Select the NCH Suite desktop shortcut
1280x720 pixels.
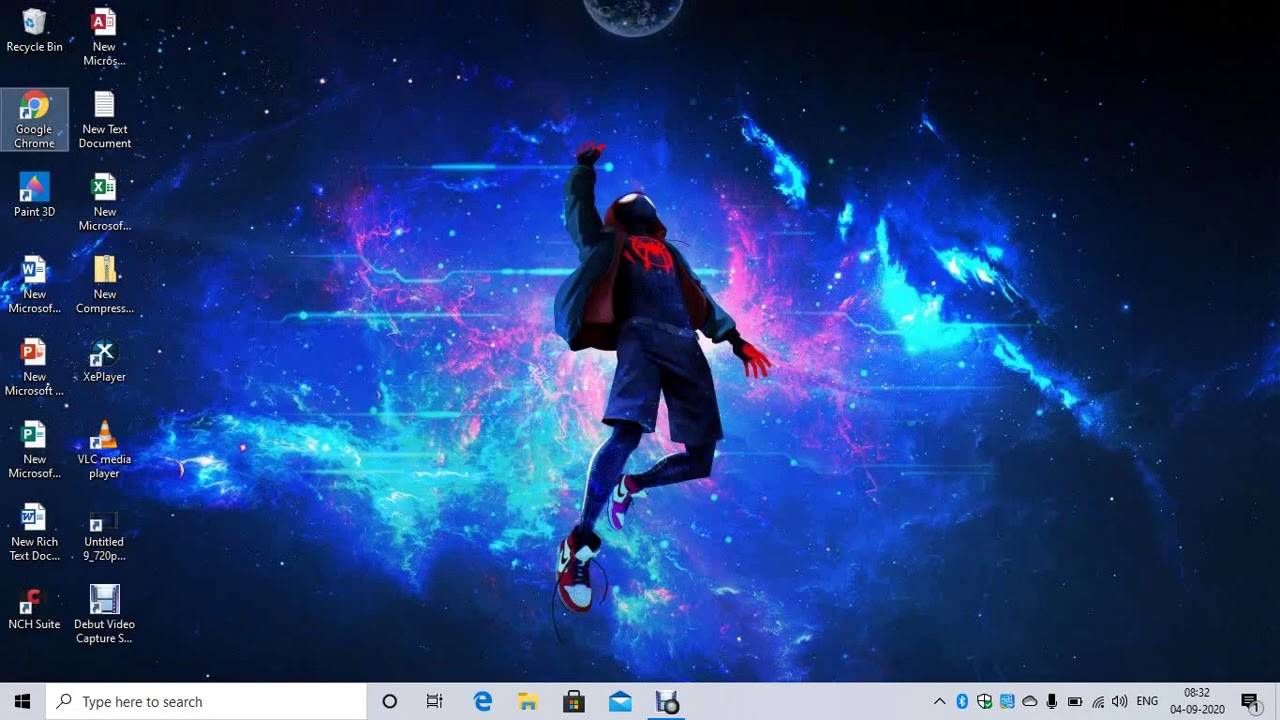click(34, 608)
